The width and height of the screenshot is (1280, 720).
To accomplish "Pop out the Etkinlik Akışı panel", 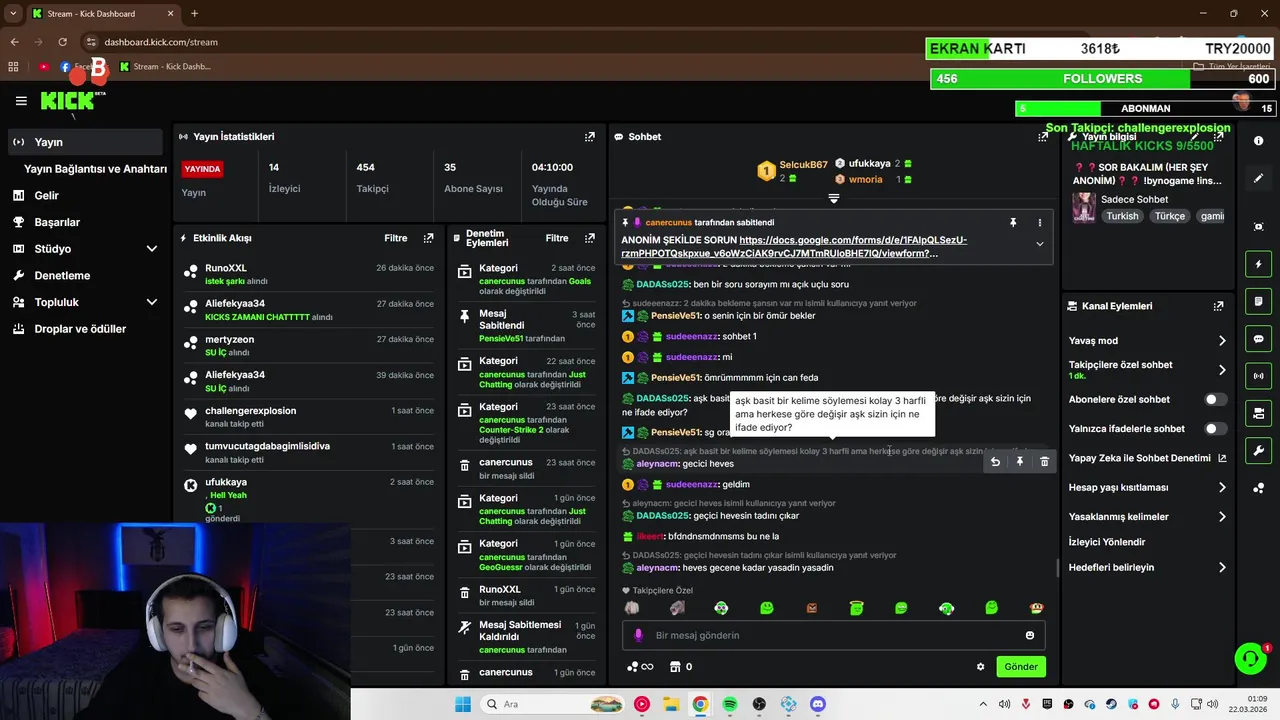I will click(428, 238).
